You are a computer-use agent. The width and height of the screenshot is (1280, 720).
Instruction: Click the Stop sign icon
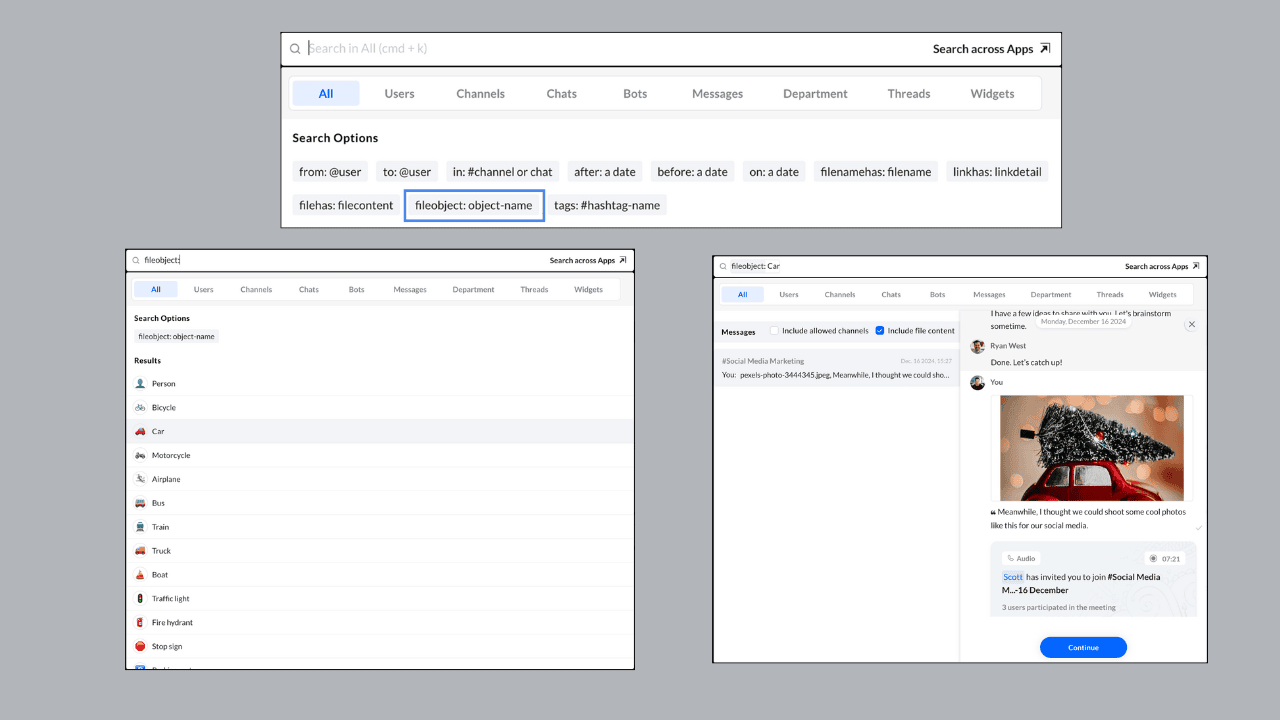(140, 647)
